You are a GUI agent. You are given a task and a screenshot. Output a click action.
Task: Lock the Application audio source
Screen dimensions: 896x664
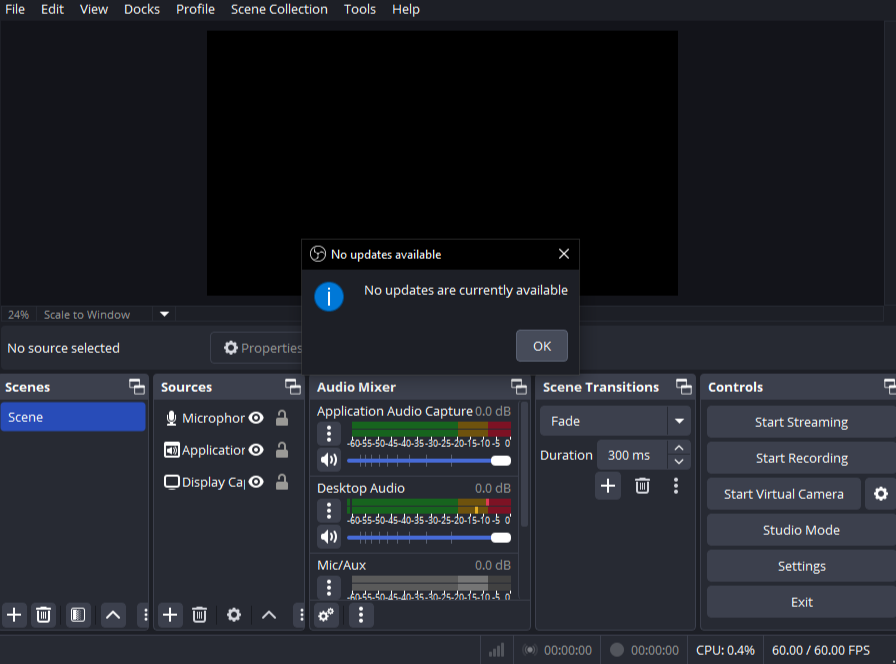pos(282,450)
